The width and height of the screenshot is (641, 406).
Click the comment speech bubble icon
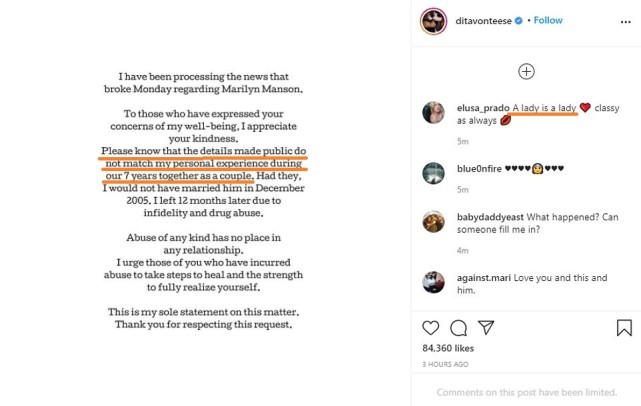(458, 328)
